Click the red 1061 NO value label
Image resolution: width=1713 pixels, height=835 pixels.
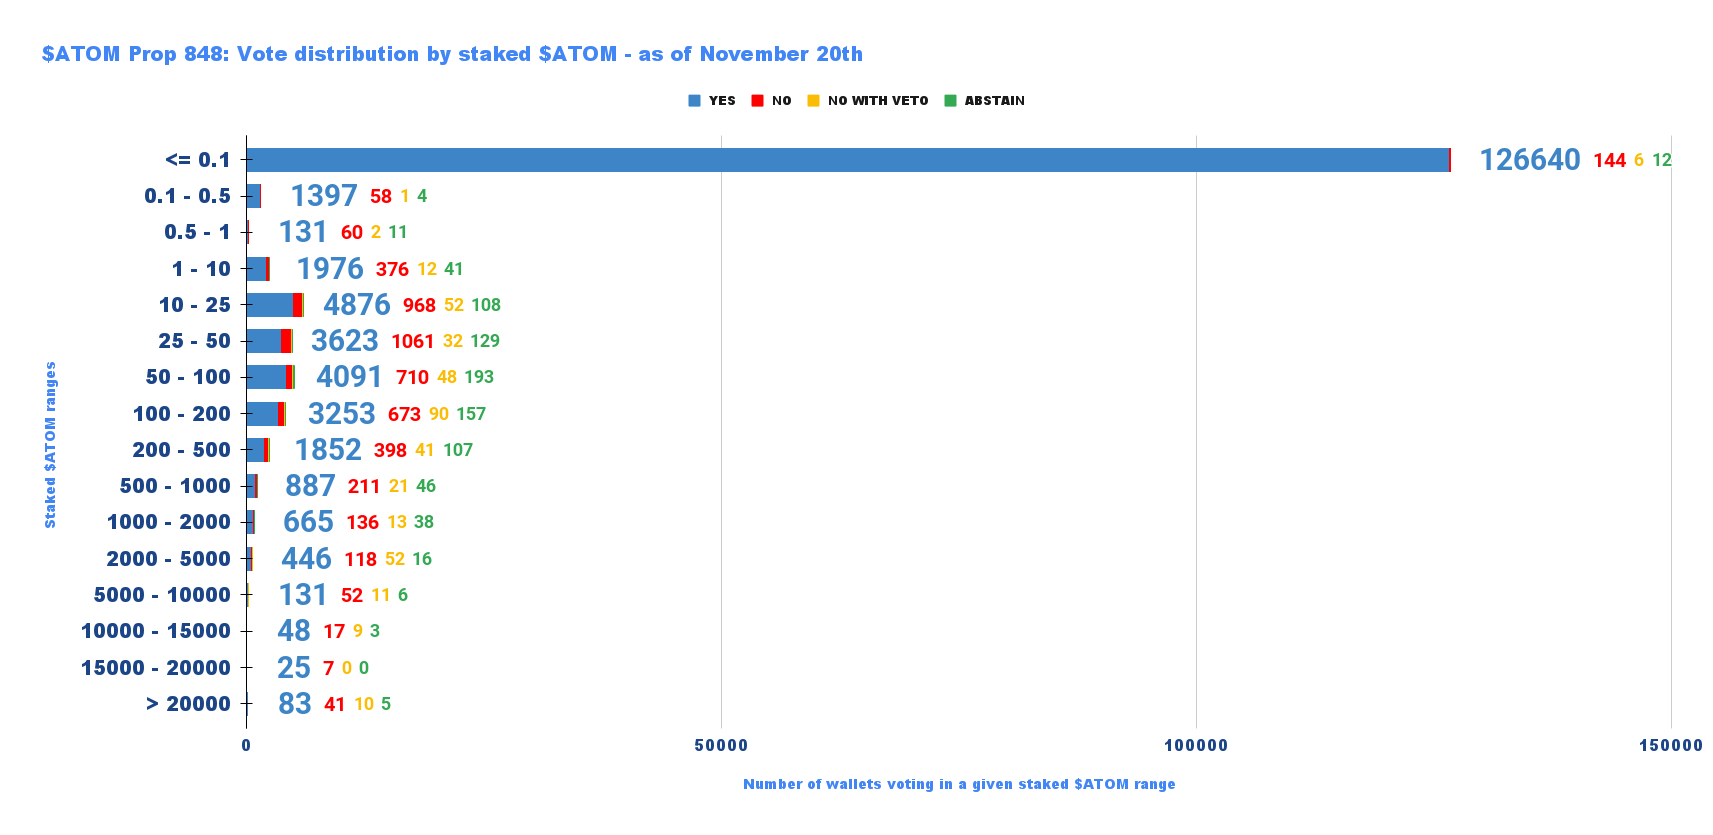point(412,341)
